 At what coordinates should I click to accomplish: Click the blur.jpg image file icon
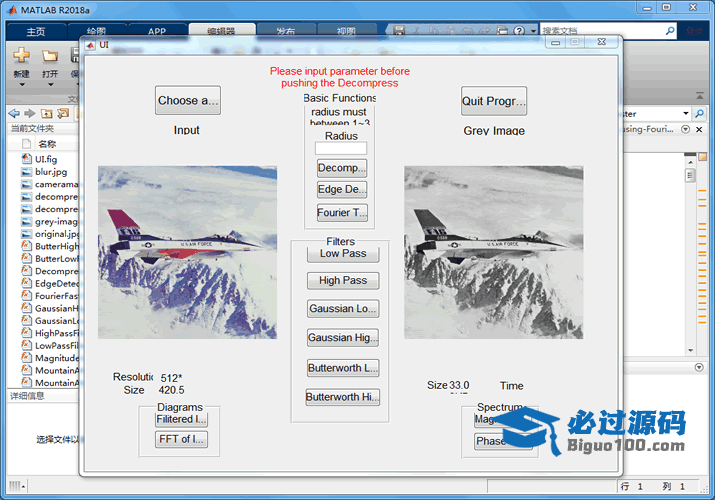[26, 172]
